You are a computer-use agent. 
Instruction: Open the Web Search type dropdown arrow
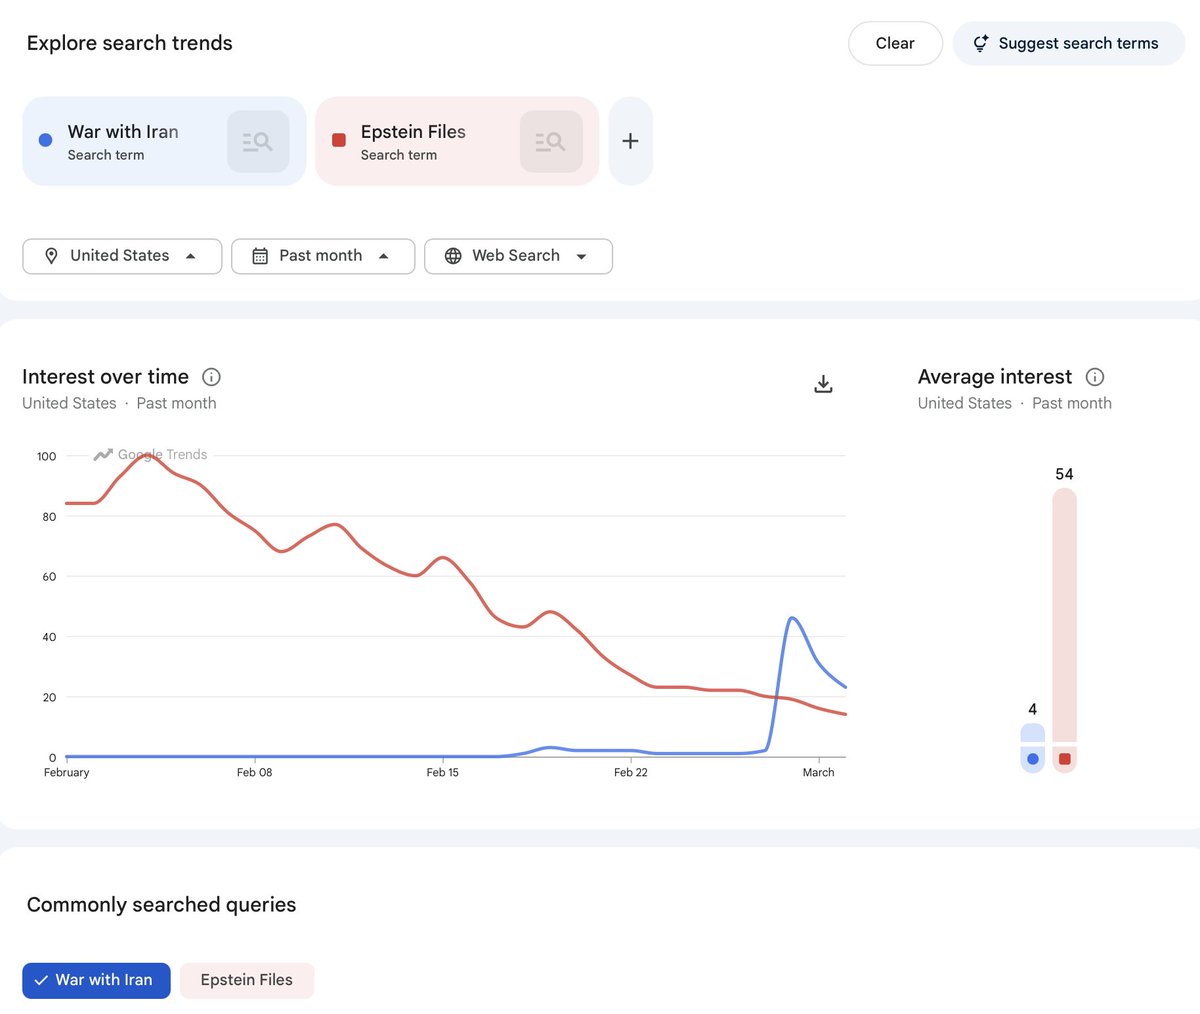coord(581,257)
